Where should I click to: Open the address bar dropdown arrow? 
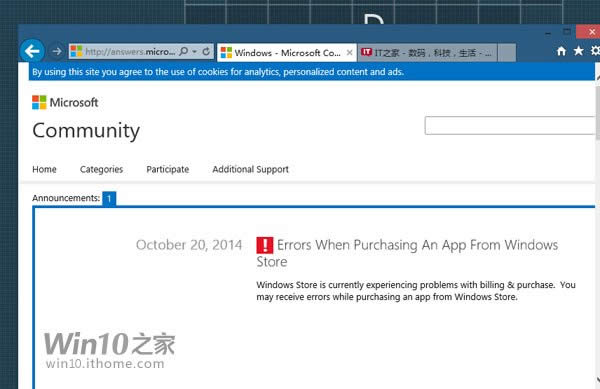(195, 52)
